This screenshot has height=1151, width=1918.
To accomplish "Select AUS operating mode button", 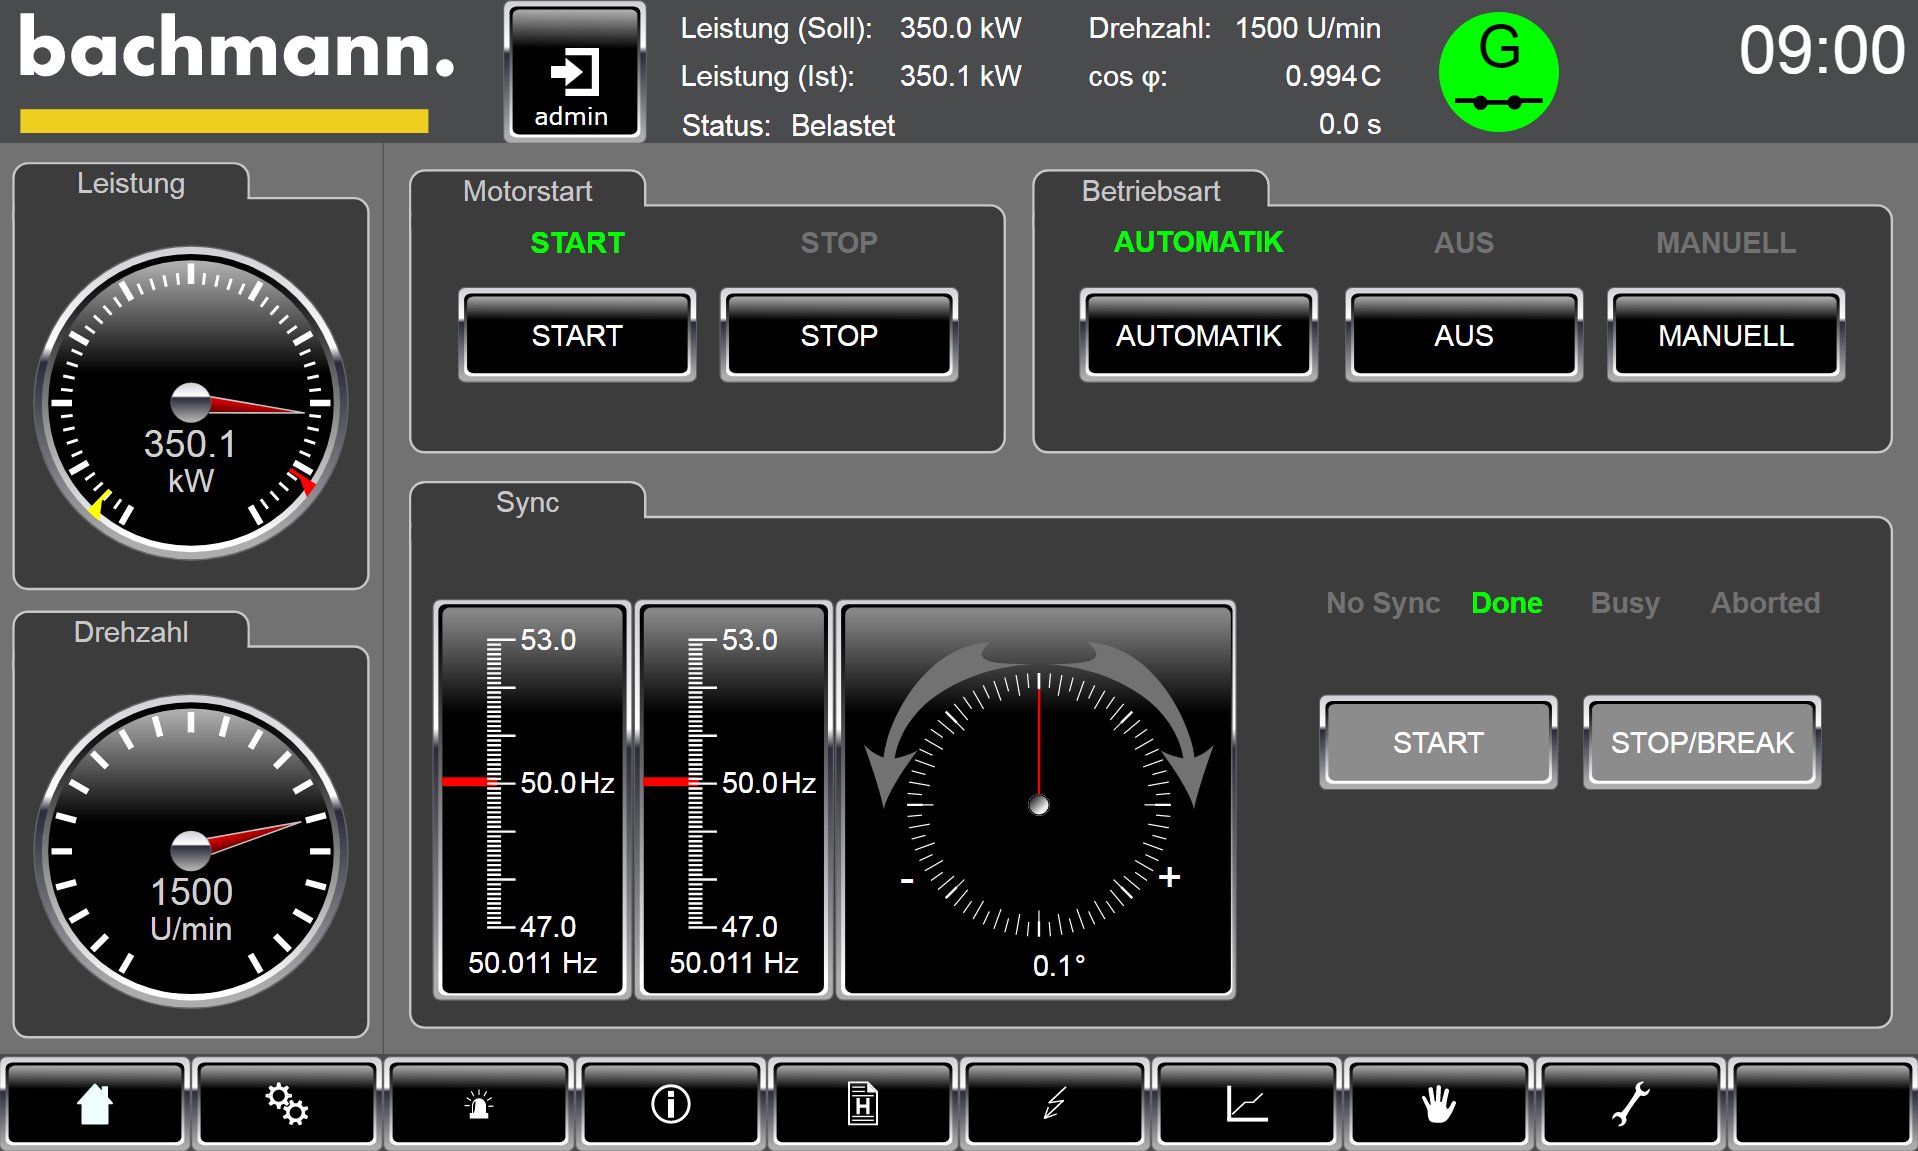I will 1463,335.
